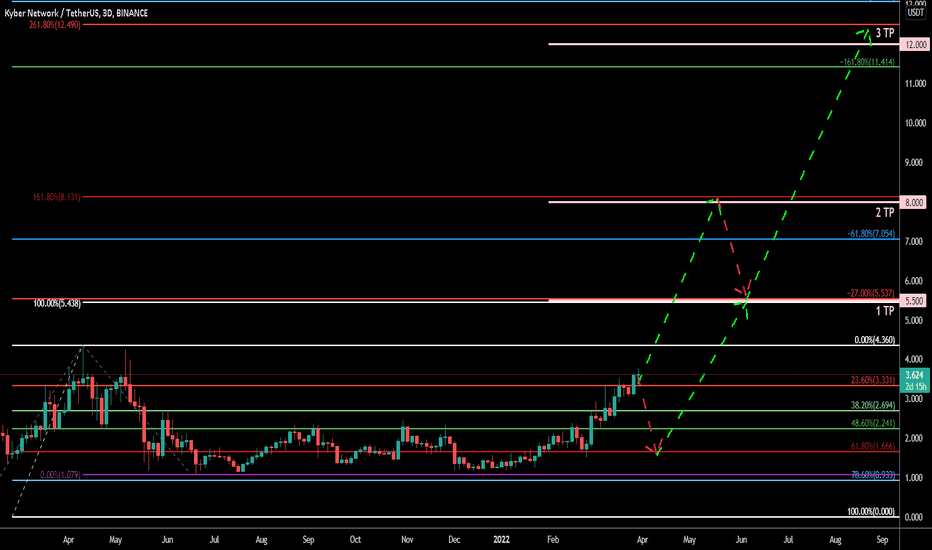
Task: Click the 2.000 price axis label
Action: (915, 438)
